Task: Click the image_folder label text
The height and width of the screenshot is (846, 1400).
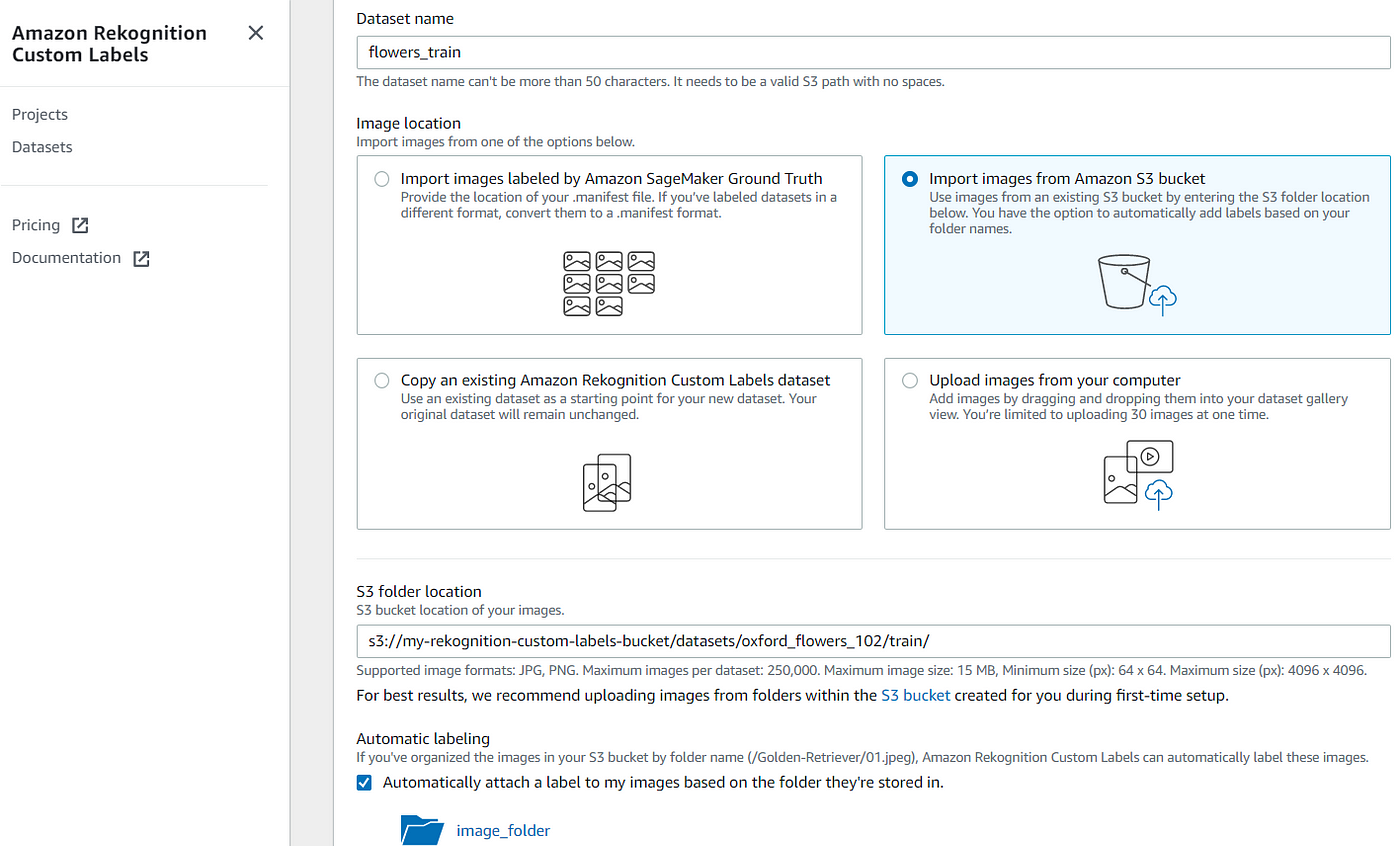Action: [x=503, y=830]
